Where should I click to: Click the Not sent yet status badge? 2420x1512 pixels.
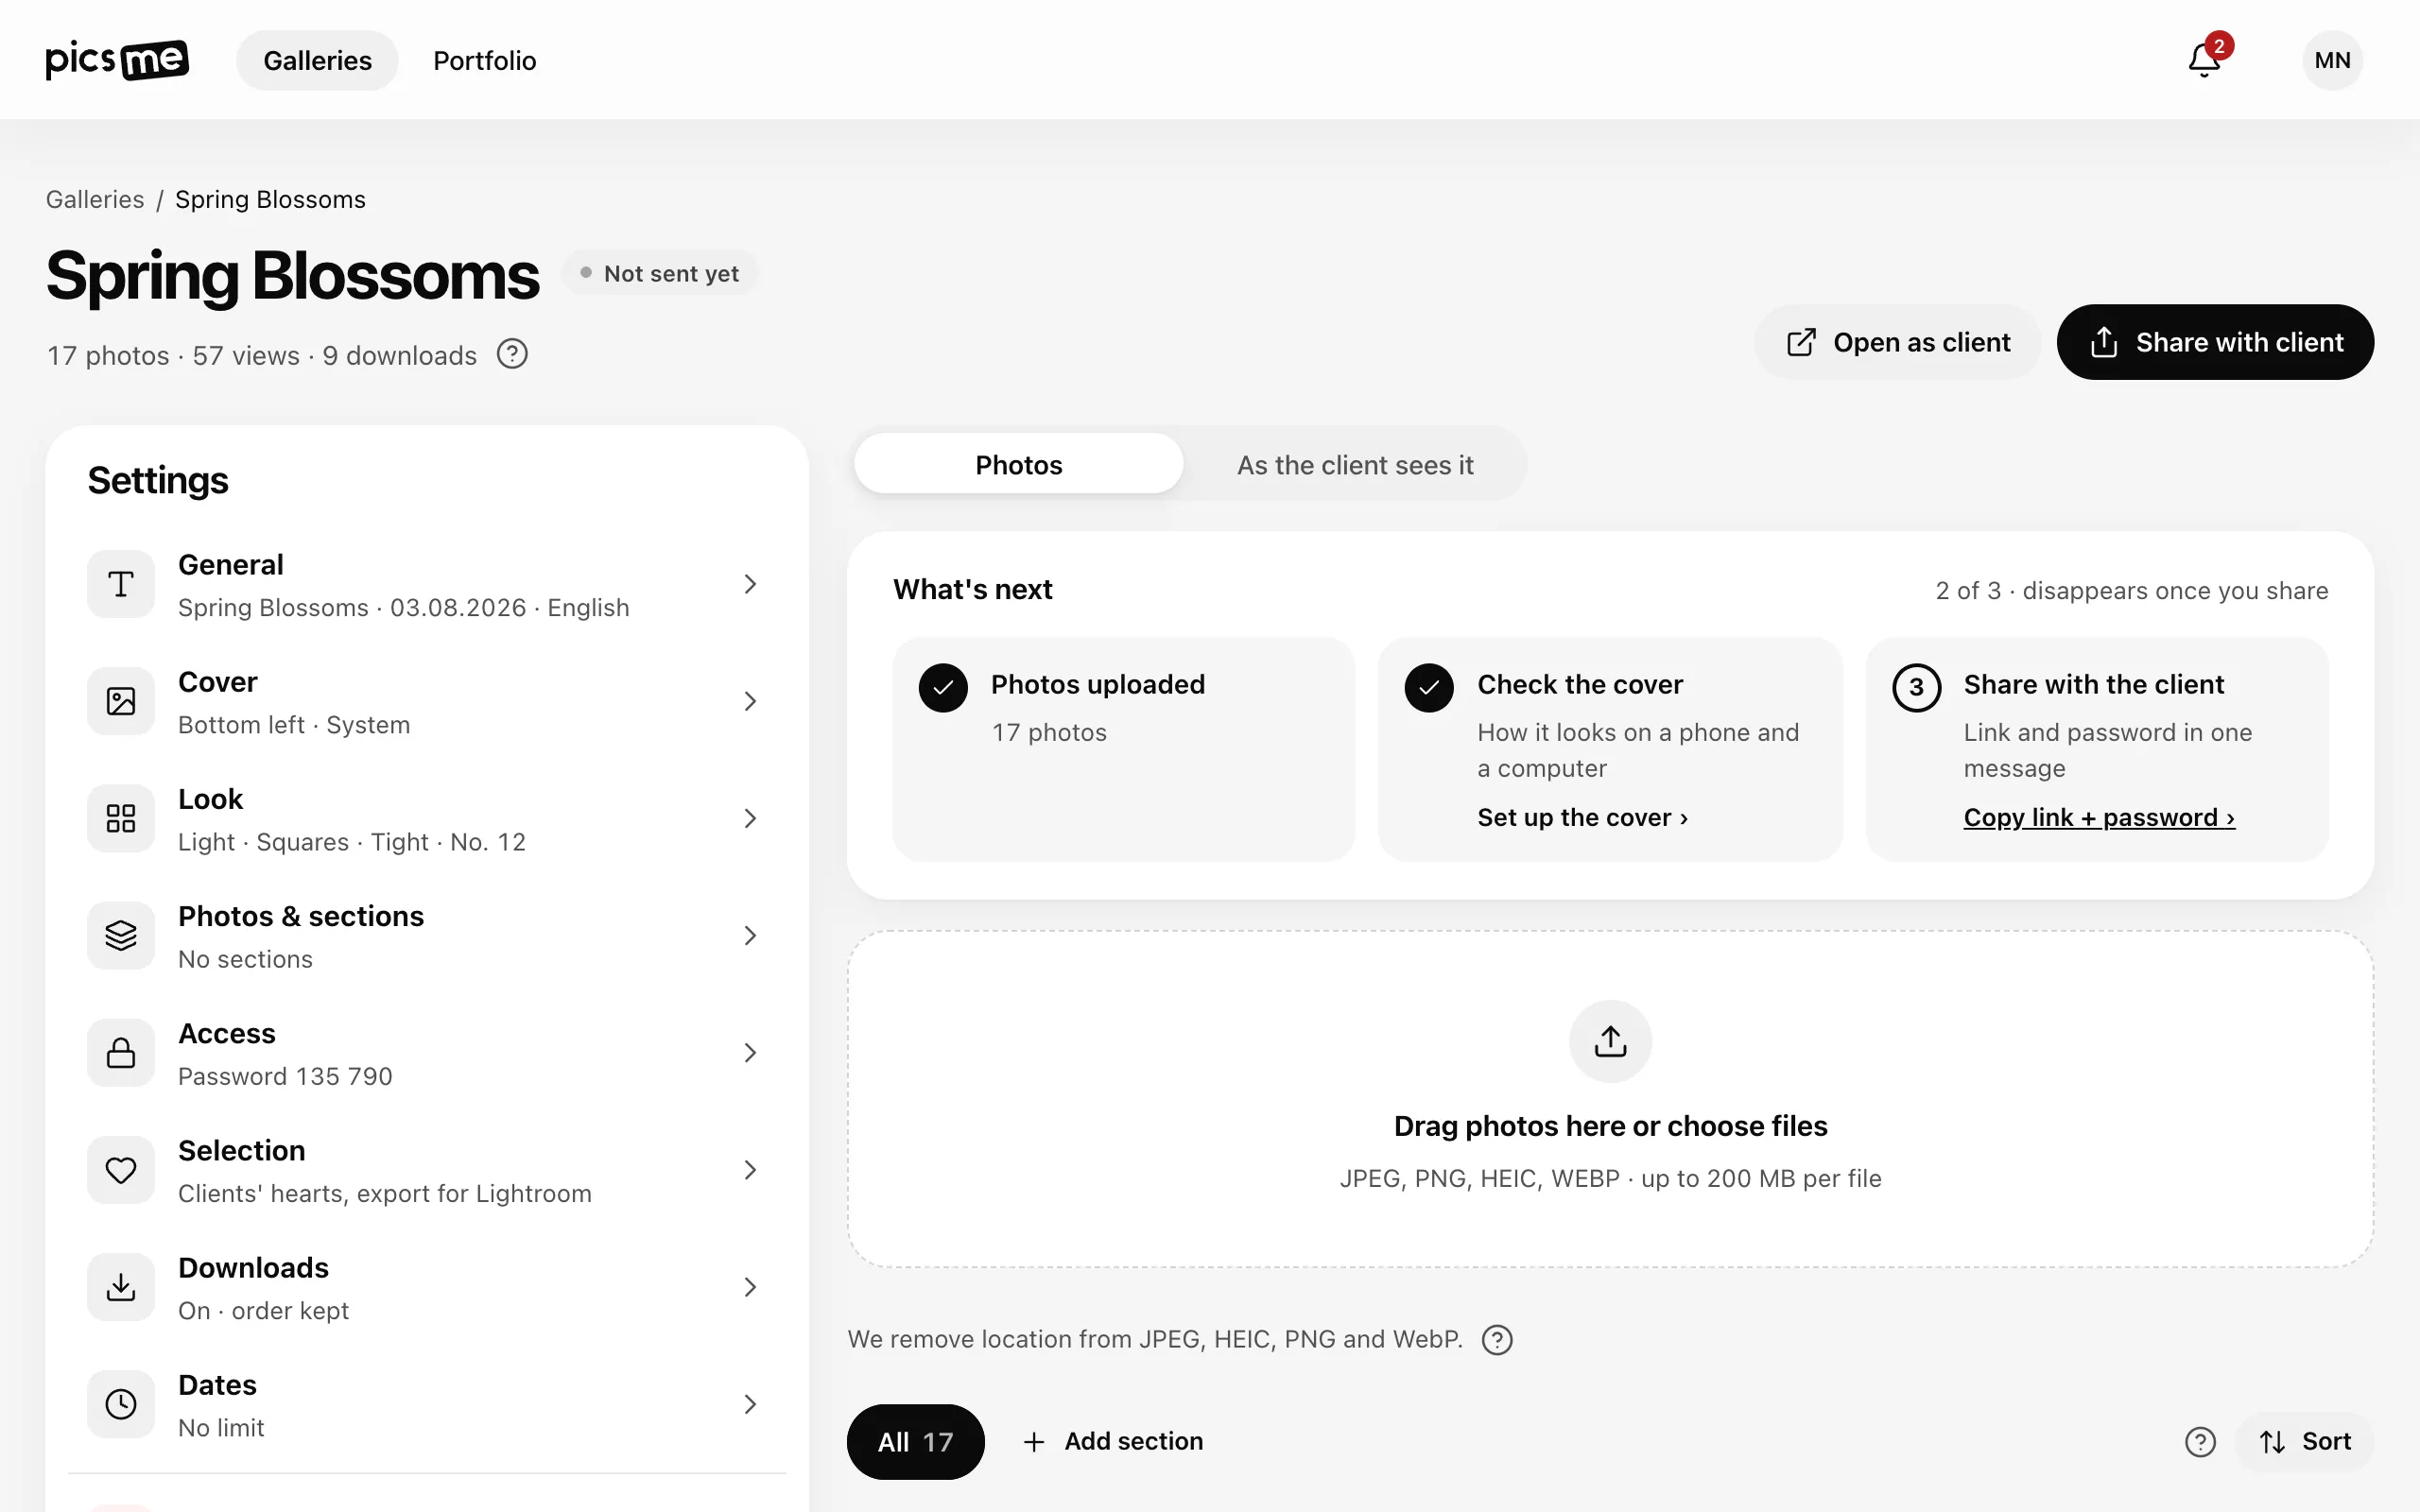tap(660, 273)
